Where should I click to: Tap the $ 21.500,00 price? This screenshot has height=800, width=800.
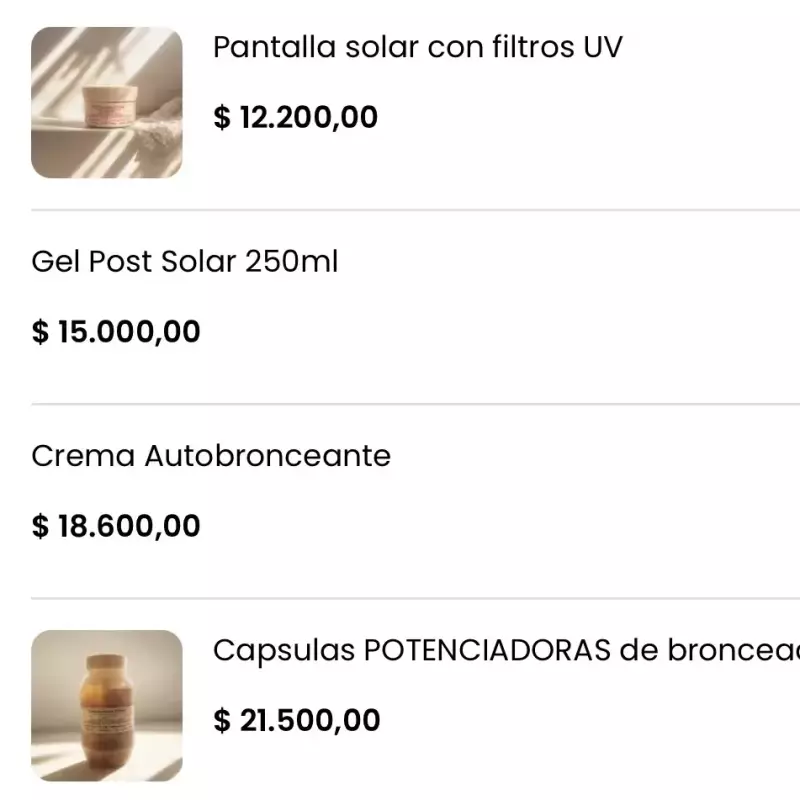[x=297, y=721]
